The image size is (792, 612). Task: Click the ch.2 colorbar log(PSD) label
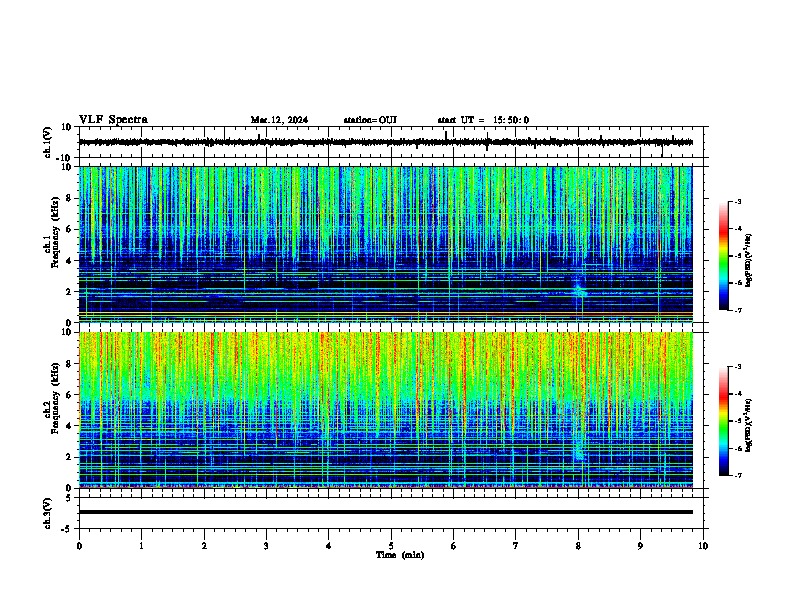(749, 425)
